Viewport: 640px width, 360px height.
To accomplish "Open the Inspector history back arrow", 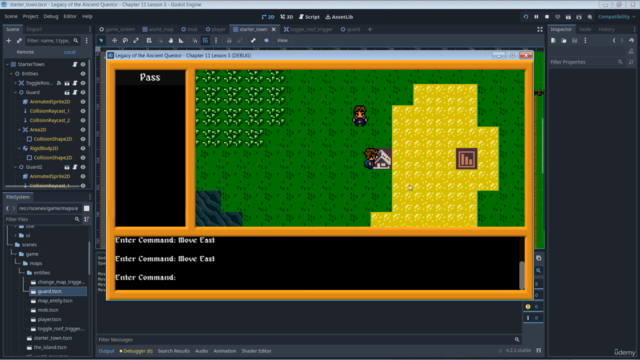I will click(x=614, y=40).
